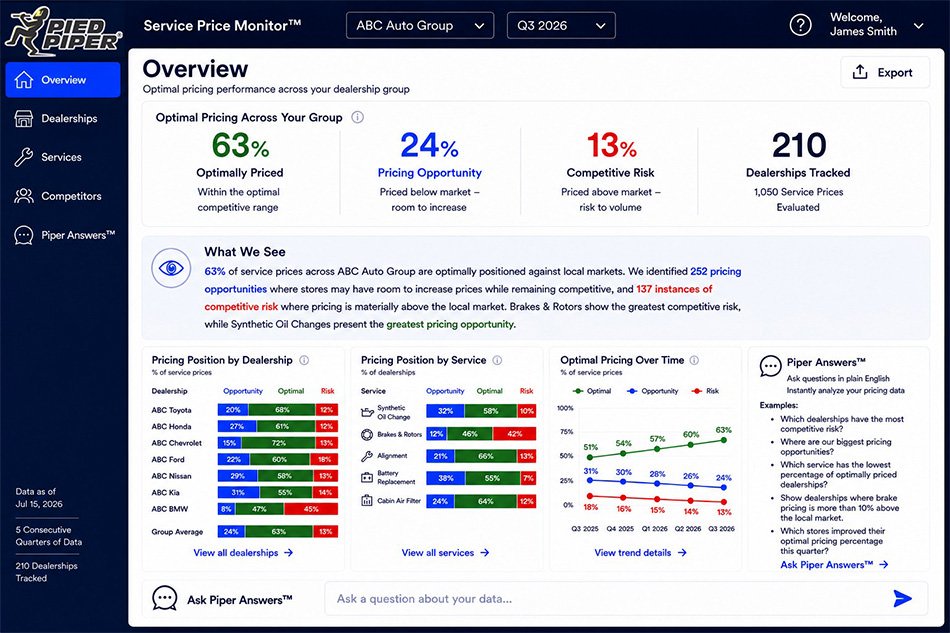
Task: Click the Battery Replacement icon
Action: click(x=367, y=478)
